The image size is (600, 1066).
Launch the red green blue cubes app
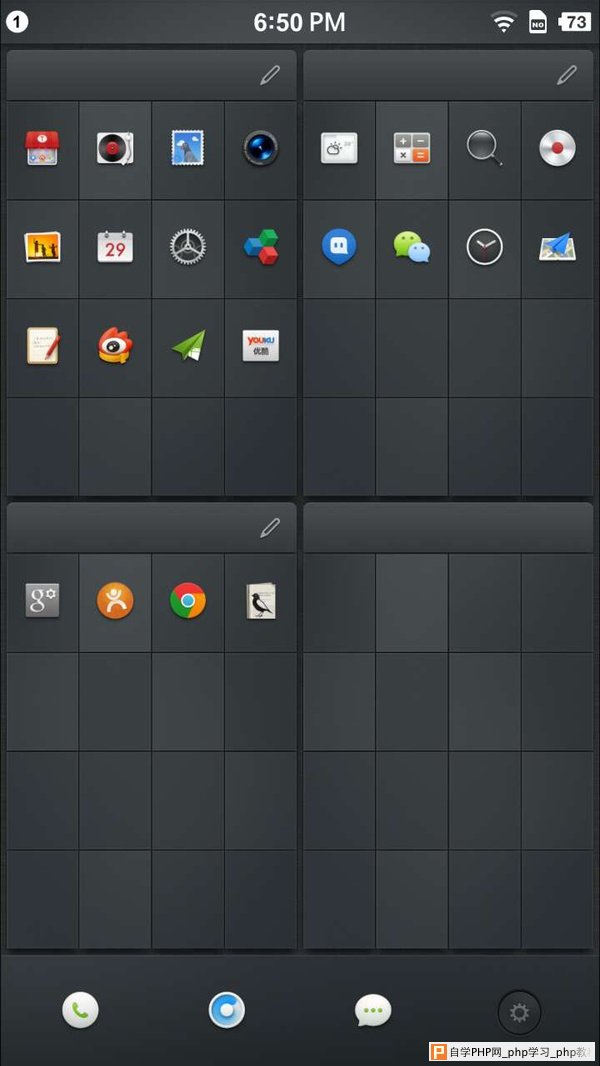[x=261, y=247]
